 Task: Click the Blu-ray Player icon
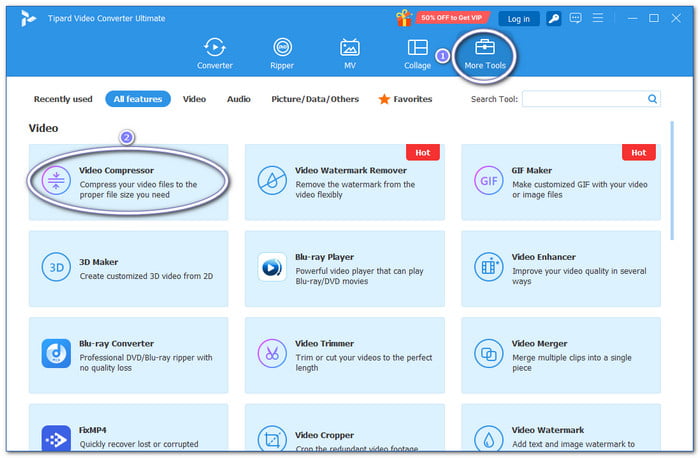272,267
